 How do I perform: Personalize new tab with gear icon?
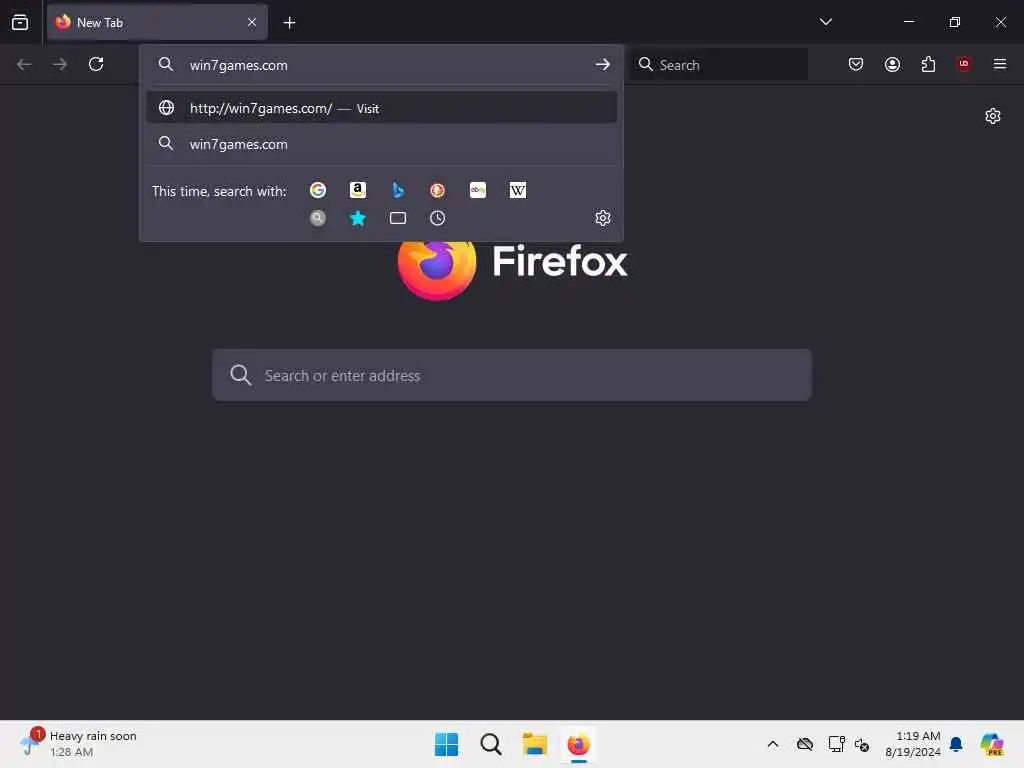coord(993,116)
